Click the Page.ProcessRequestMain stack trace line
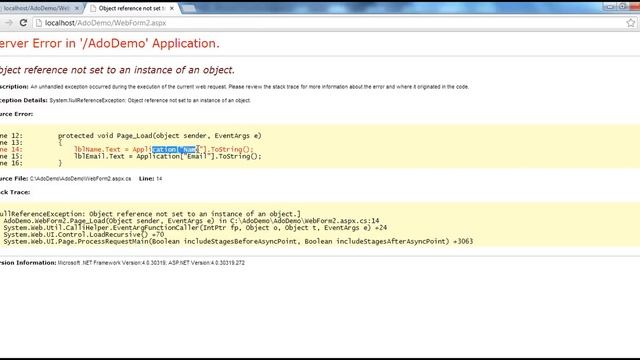 238,242
